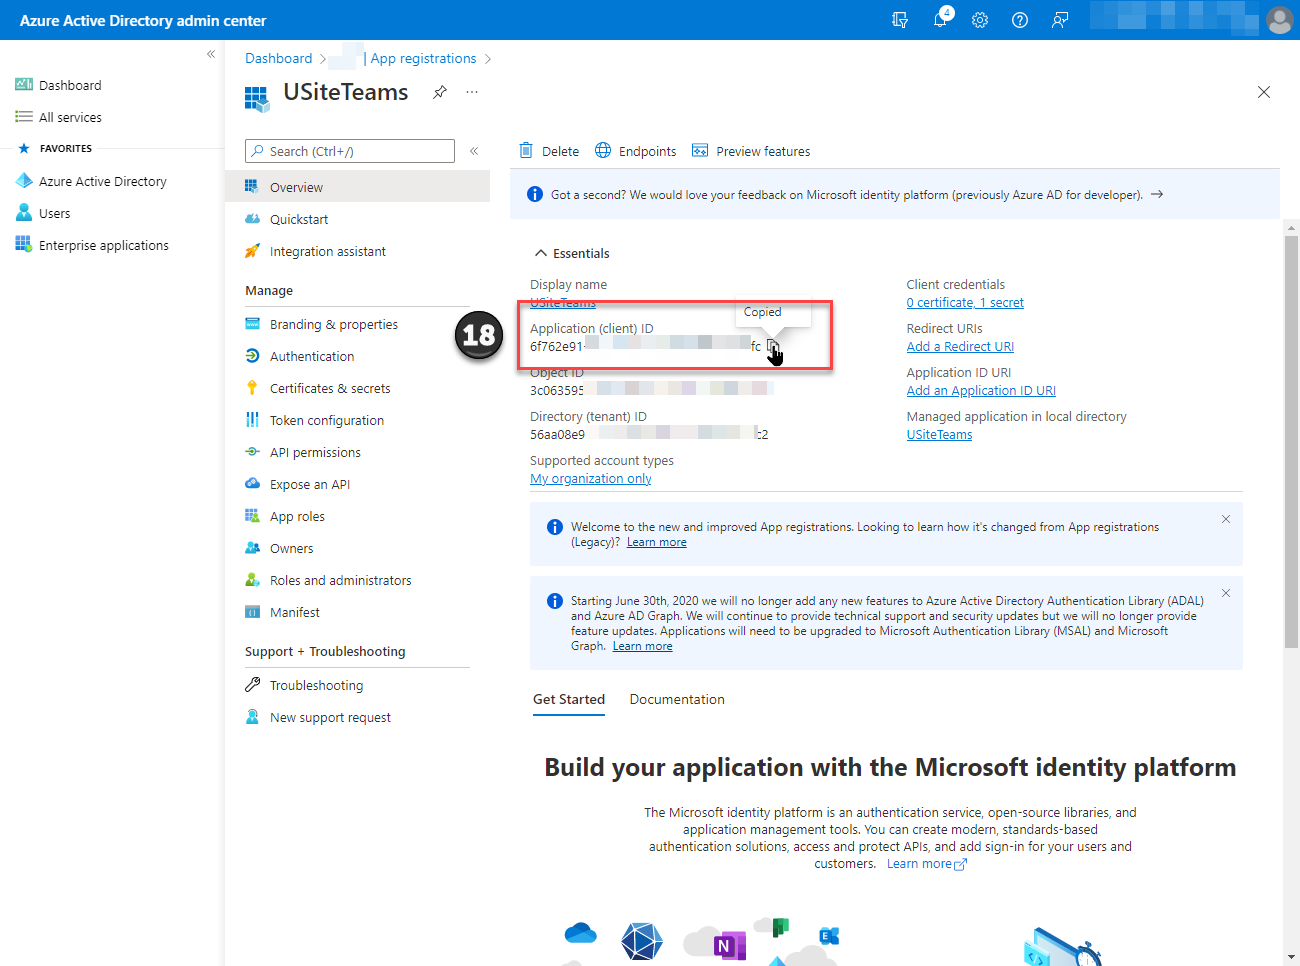The width and height of the screenshot is (1300, 966).
Task: Open Azure Active Directory favorite
Action: click(102, 181)
